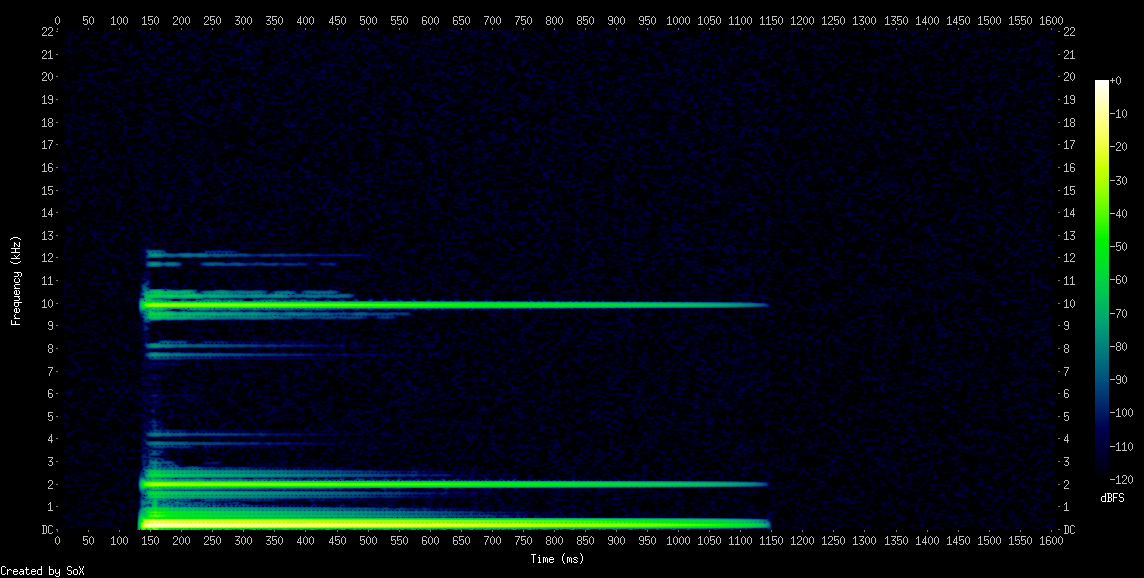
Task: Click "1150" on the bottom time axis
Action: (x=771, y=541)
